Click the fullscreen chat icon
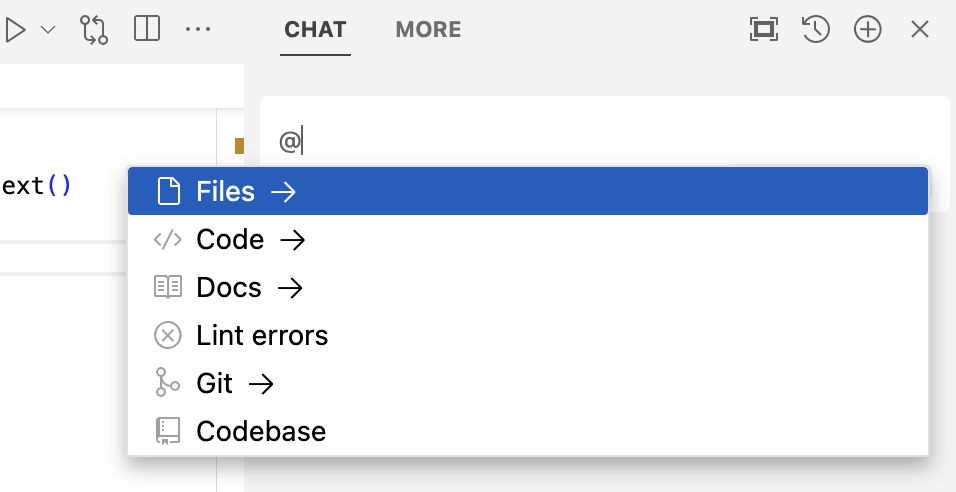Viewport: 956px width, 492px height. click(764, 30)
